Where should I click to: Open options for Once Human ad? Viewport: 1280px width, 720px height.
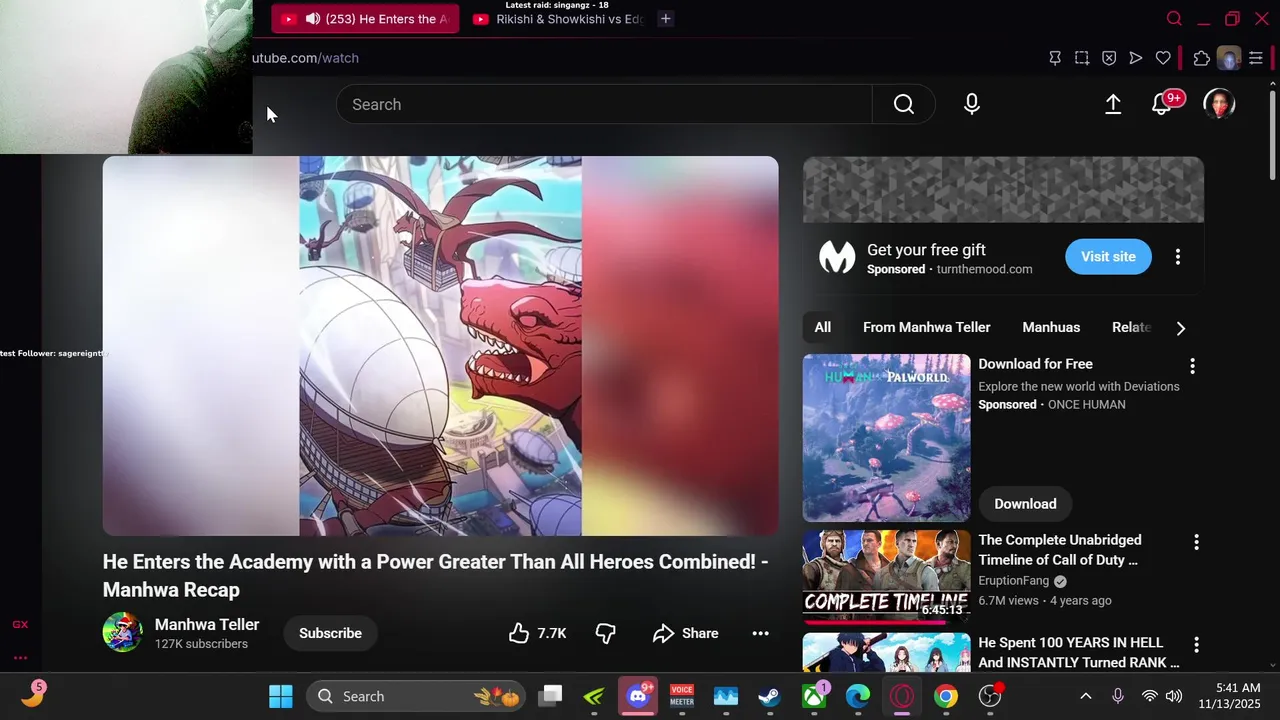pyautogui.click(x=1192, y=366)
